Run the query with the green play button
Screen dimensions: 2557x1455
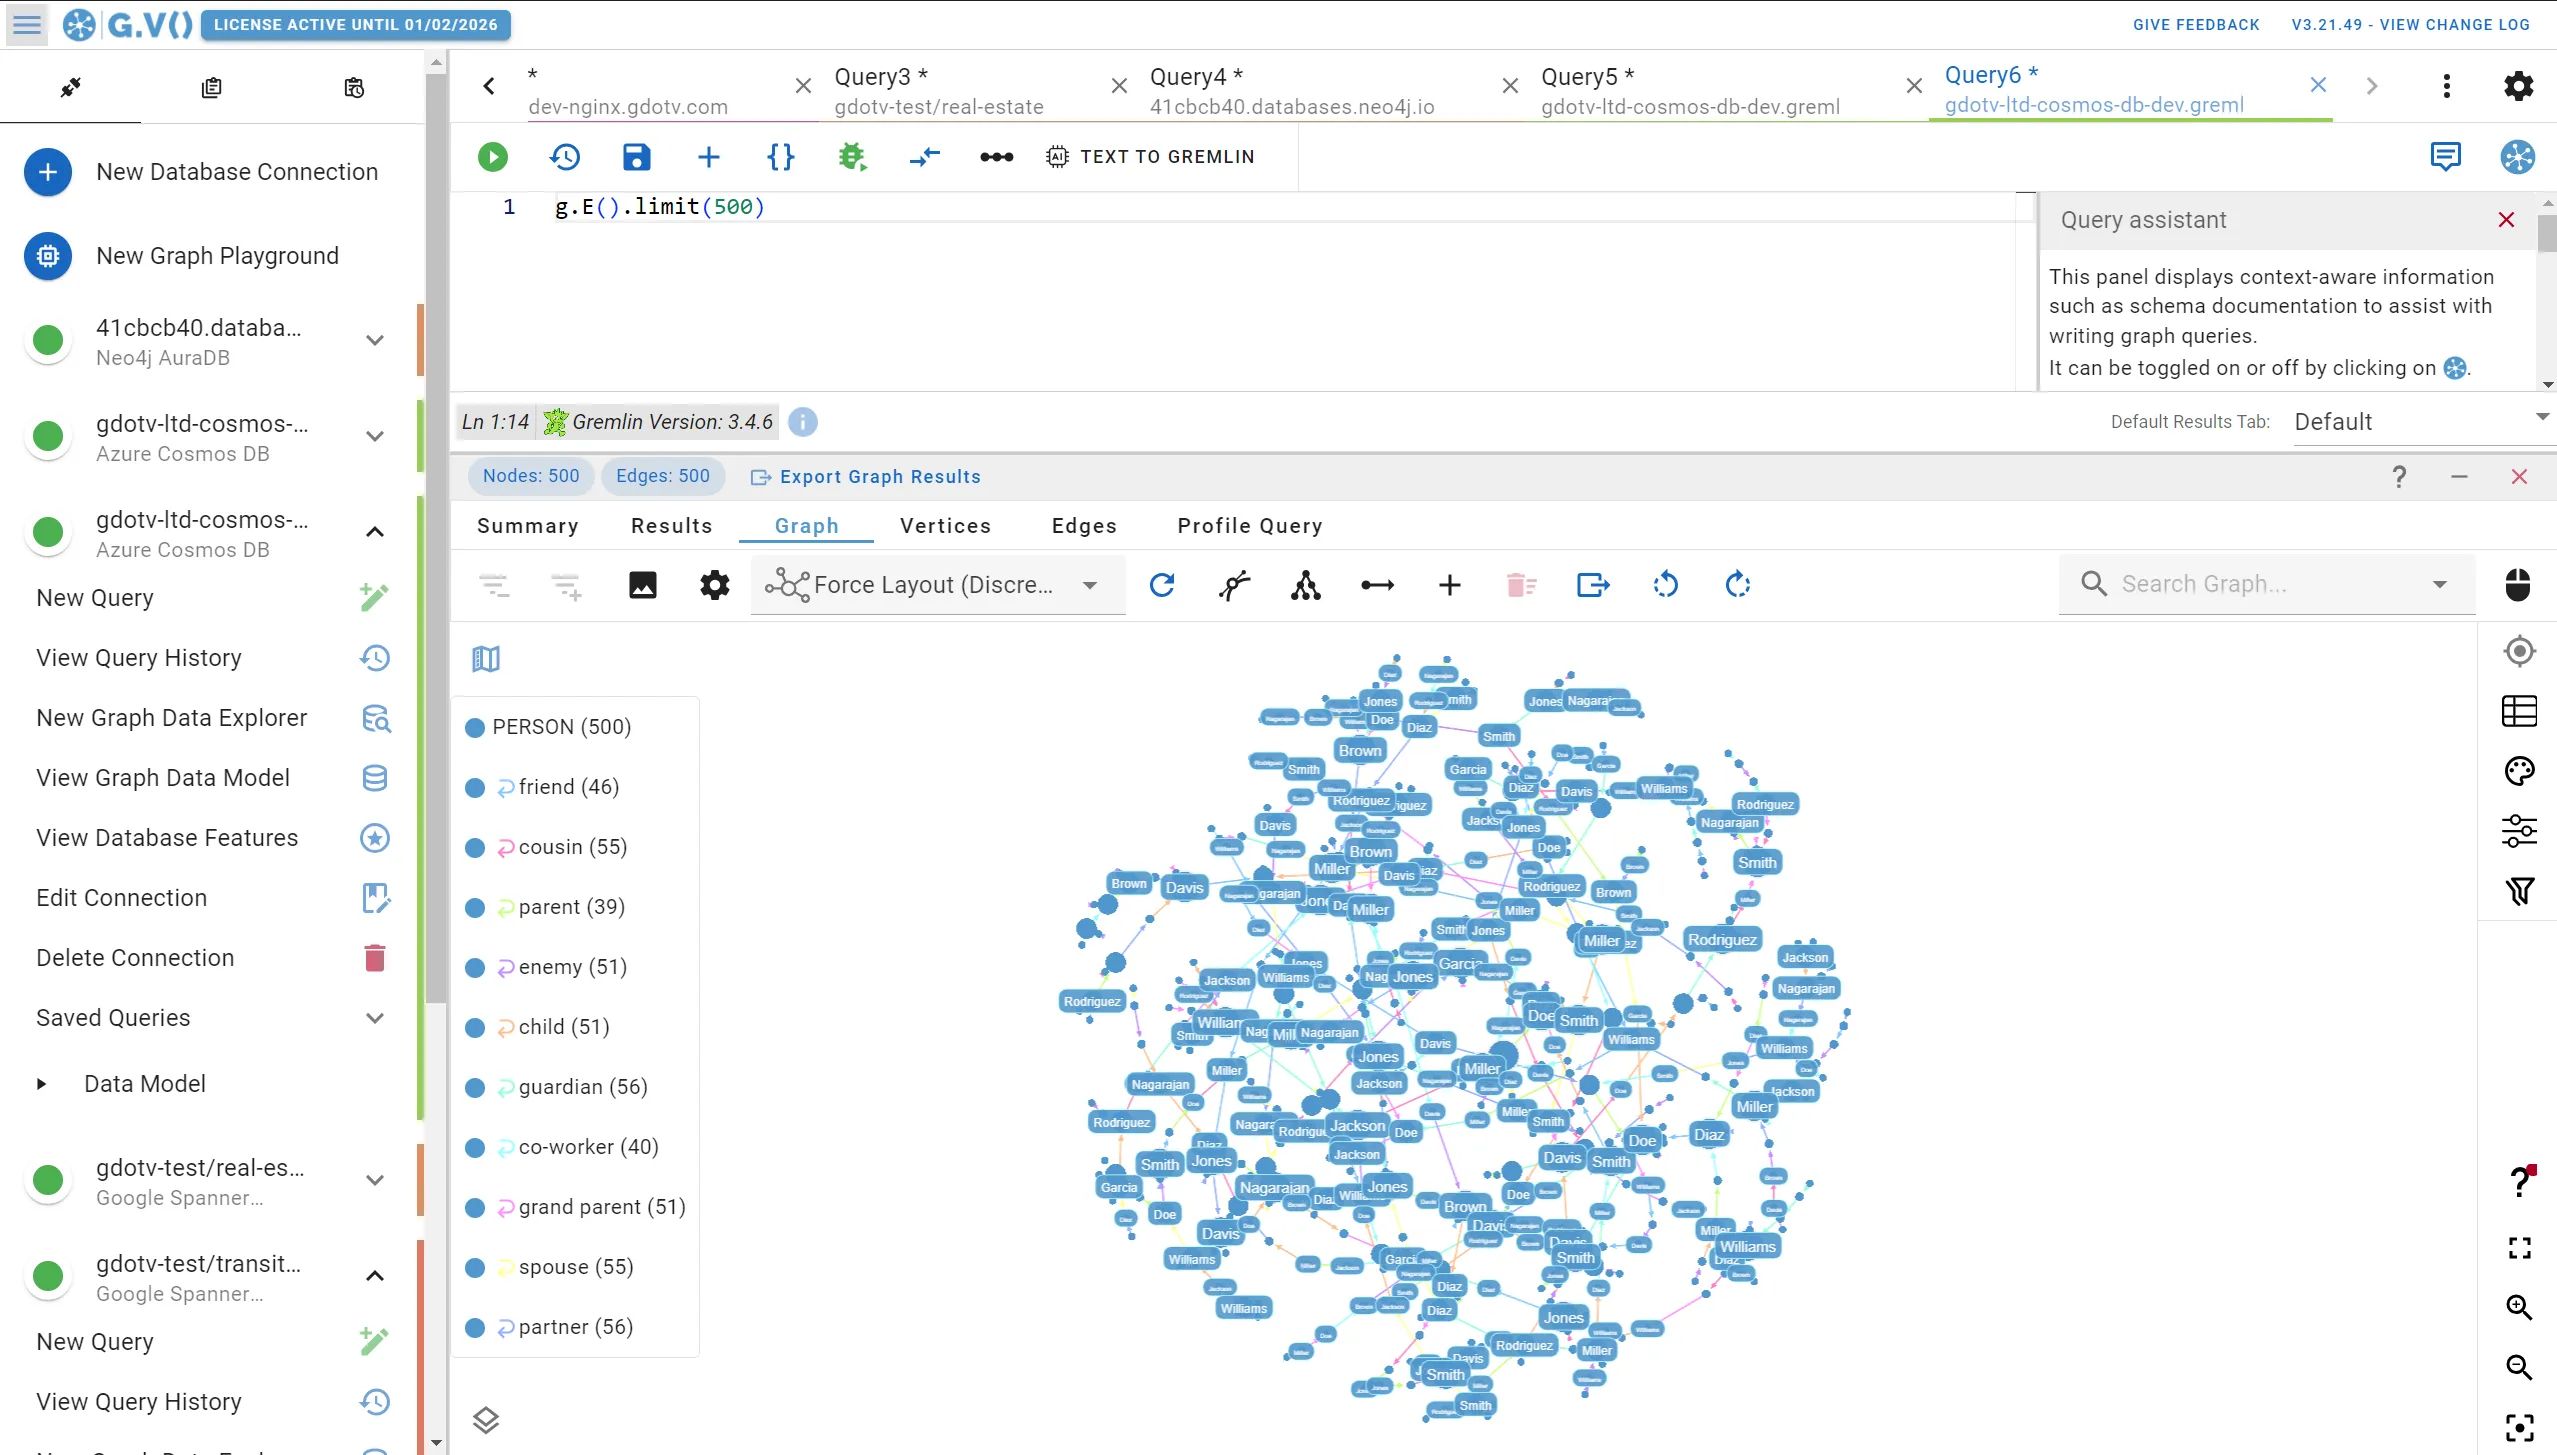(x=492, y=157)
